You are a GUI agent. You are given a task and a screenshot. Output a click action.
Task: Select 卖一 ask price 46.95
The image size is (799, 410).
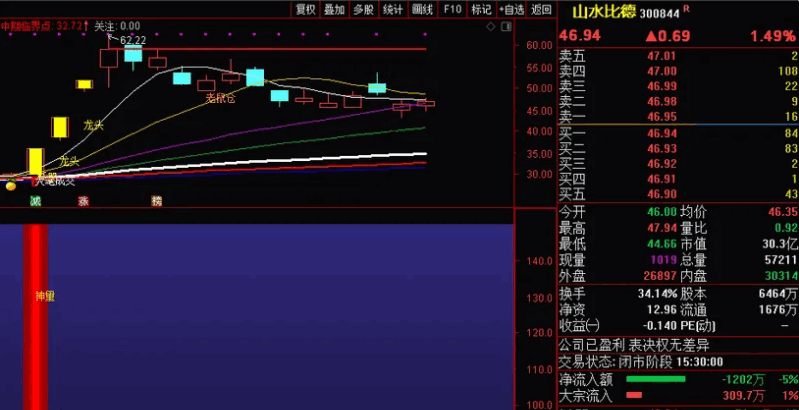pyautogui.click(x=662, y=117)
